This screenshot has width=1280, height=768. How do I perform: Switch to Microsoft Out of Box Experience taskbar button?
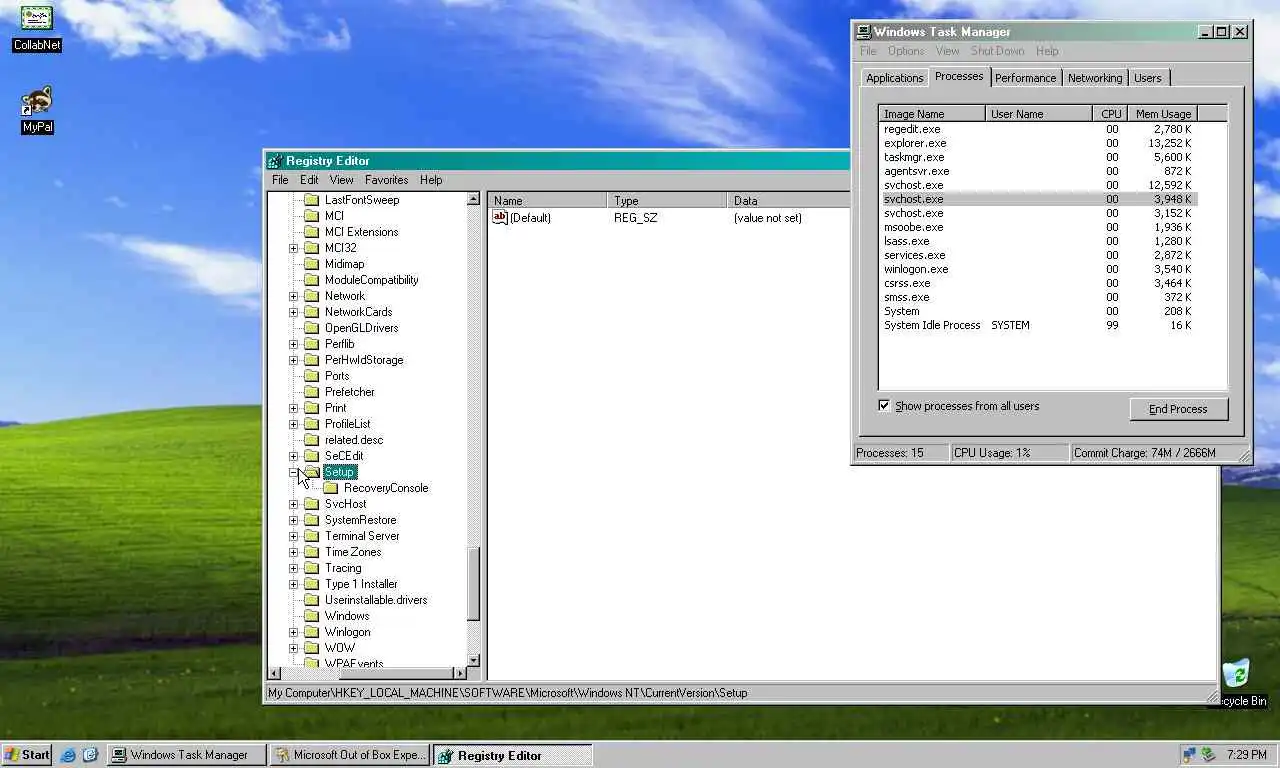tap(350, 755)
